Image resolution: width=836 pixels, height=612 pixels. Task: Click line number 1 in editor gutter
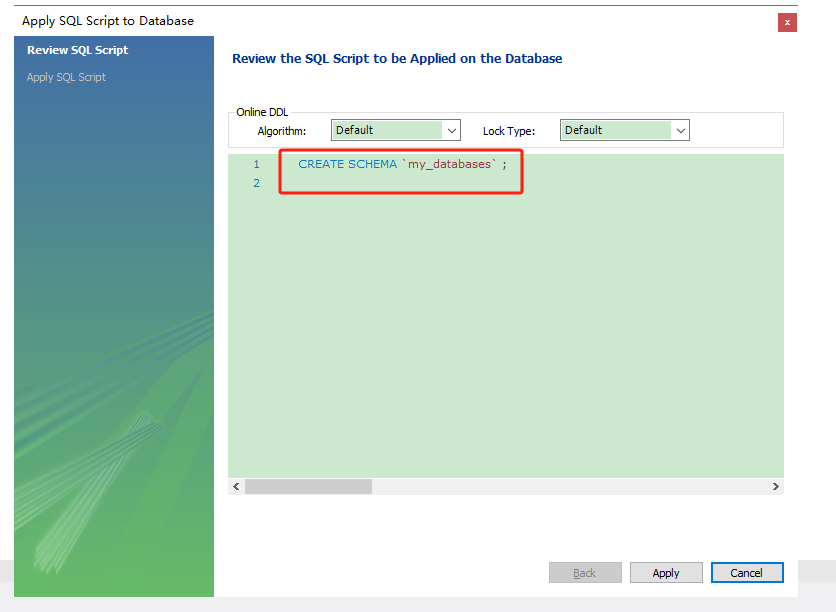[256, 164]
